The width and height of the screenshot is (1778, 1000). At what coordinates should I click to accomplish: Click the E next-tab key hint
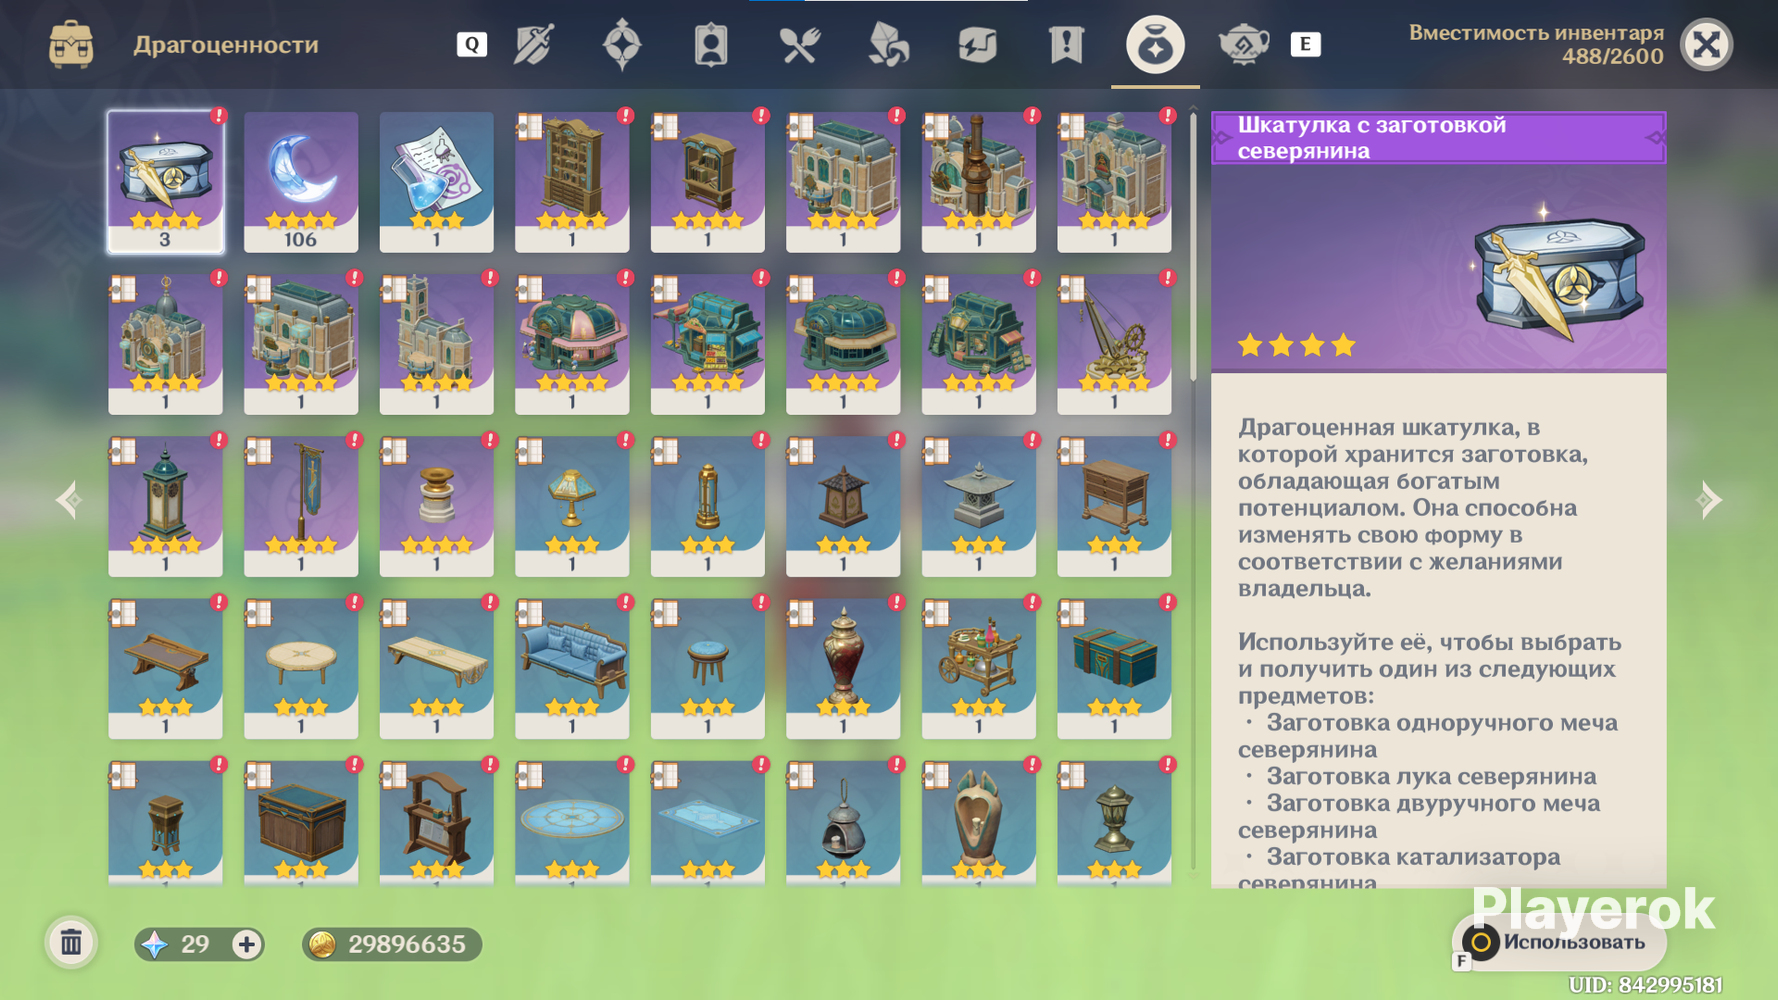(x=1305, y=45)
